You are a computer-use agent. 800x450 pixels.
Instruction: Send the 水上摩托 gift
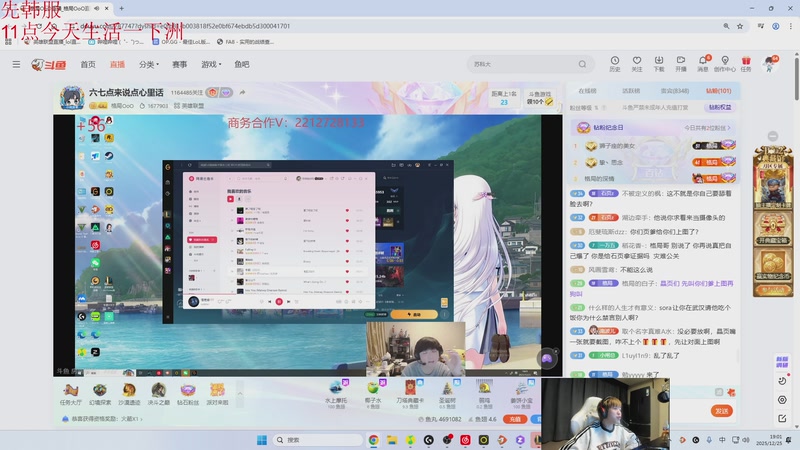(x=336, y=394)
